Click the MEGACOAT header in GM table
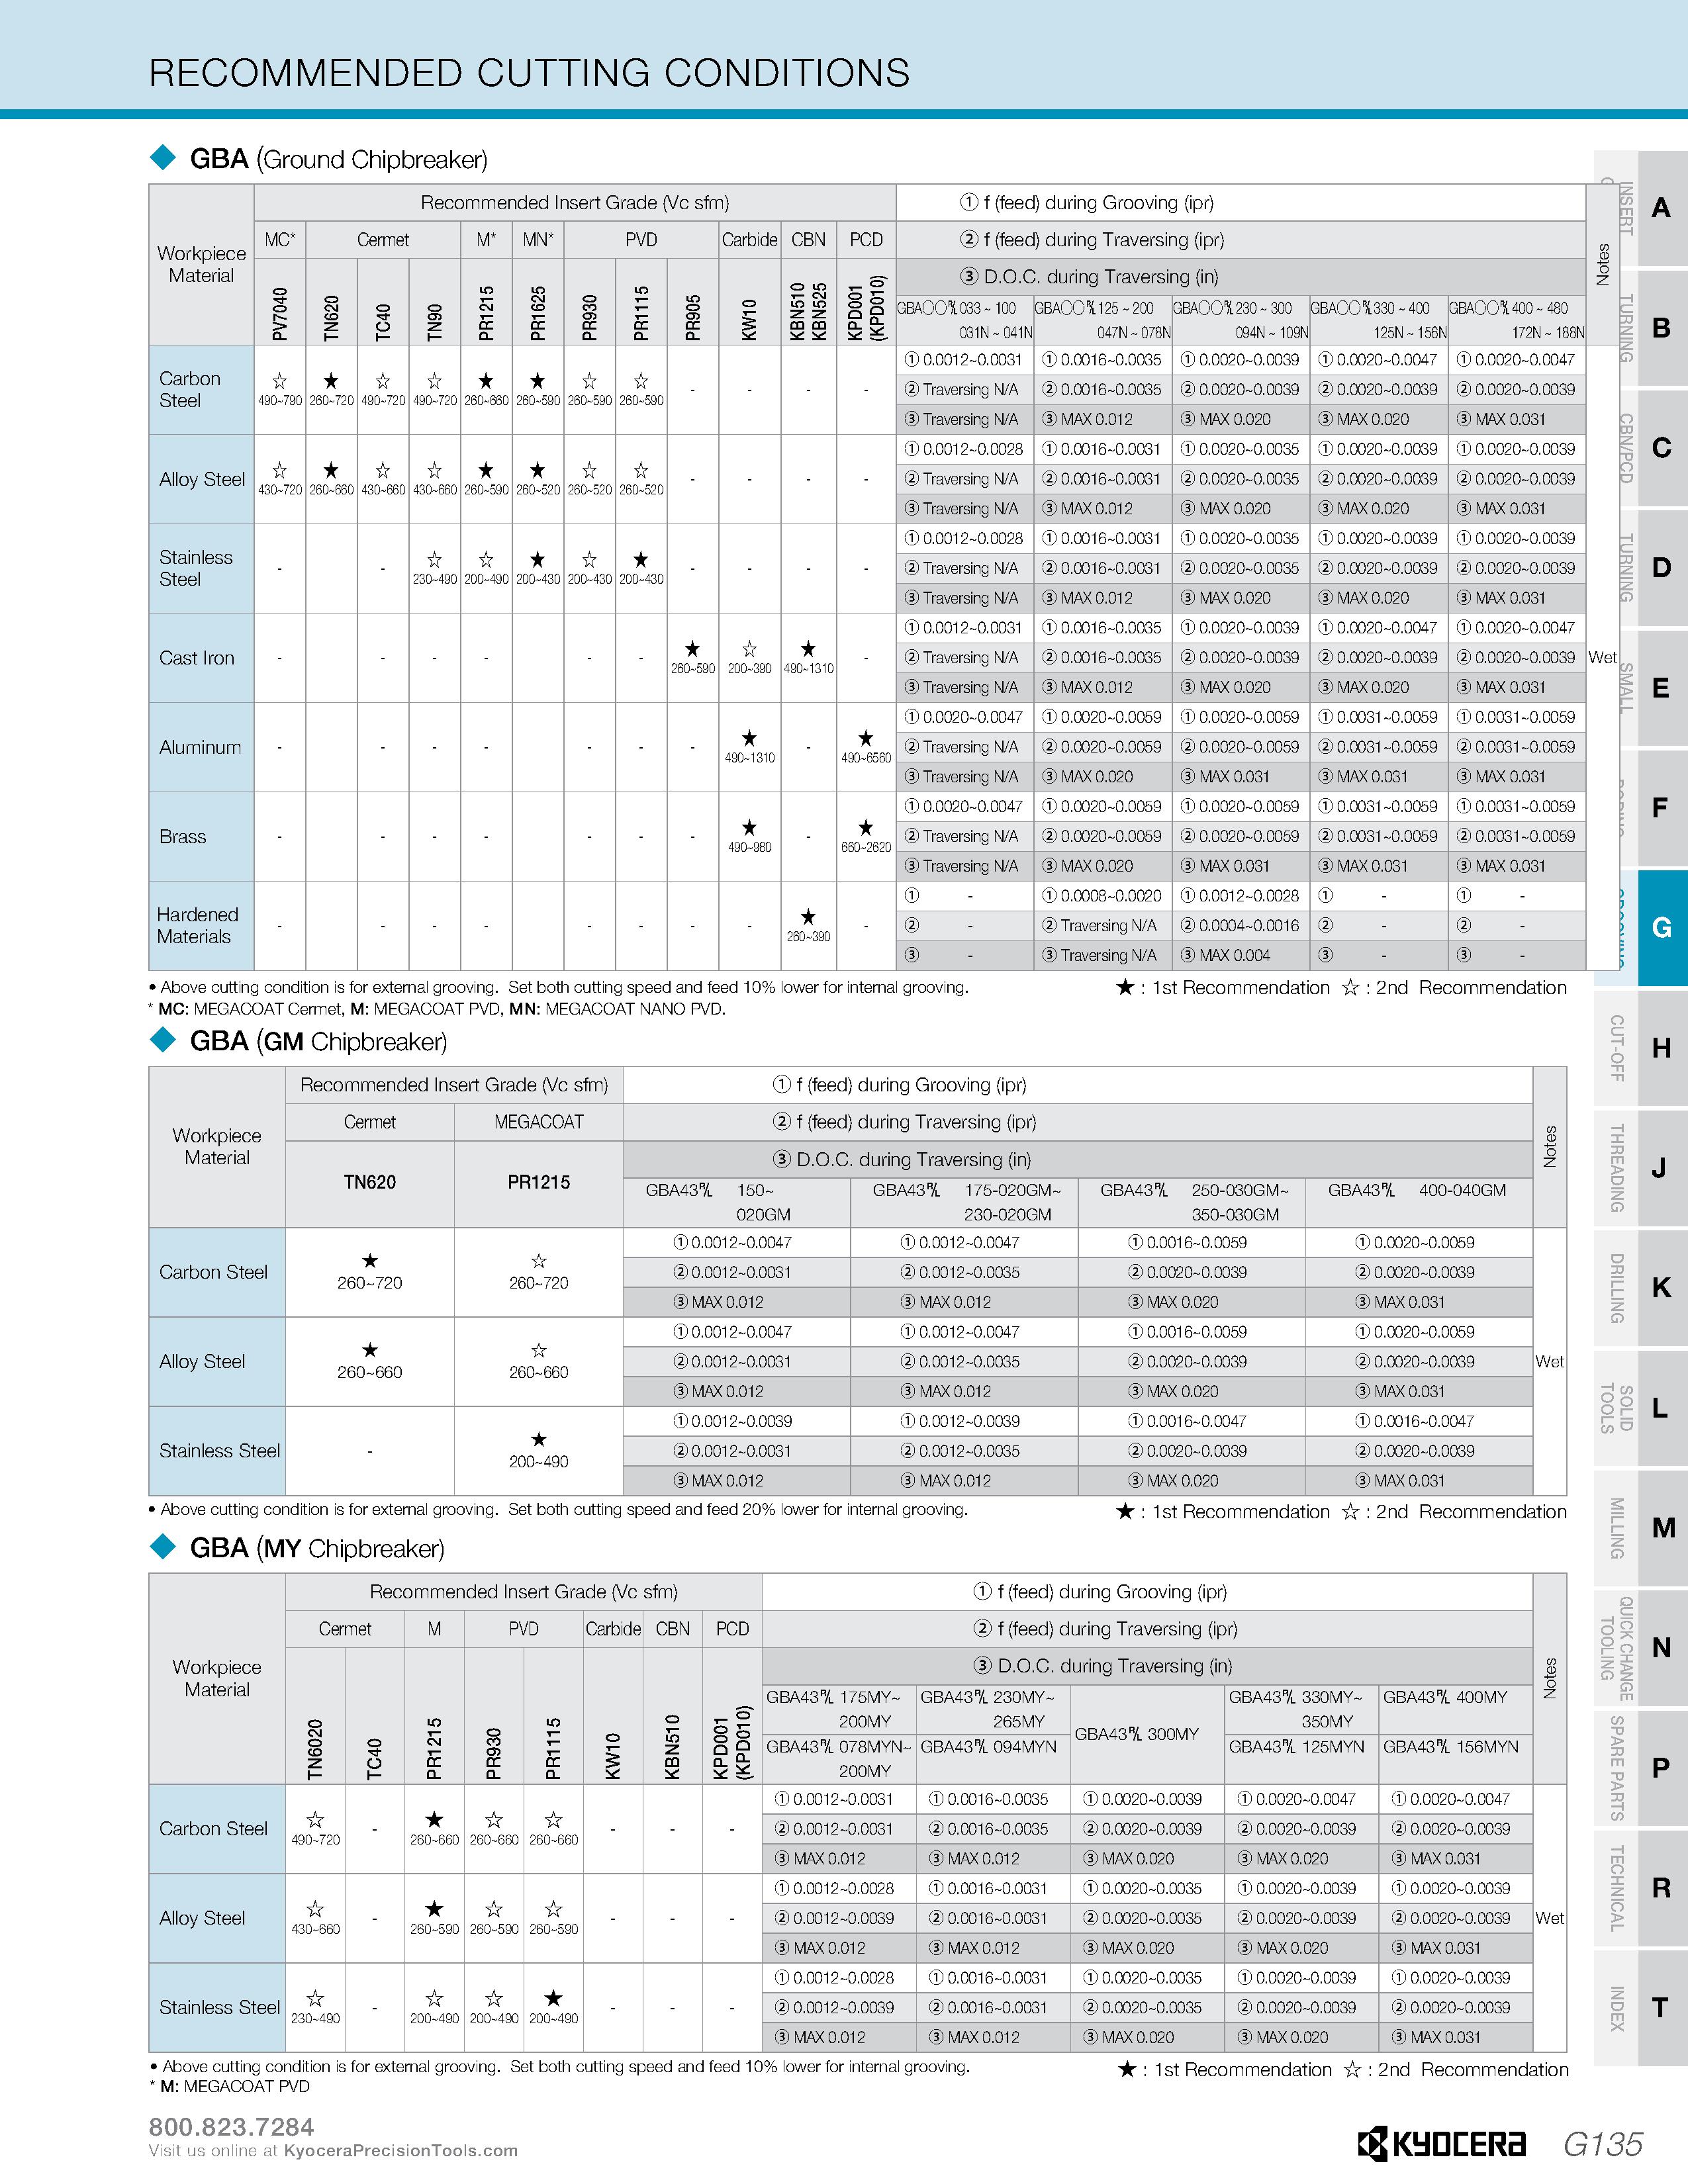Screen dimensions: 1688x2184 coord(539,1122)
